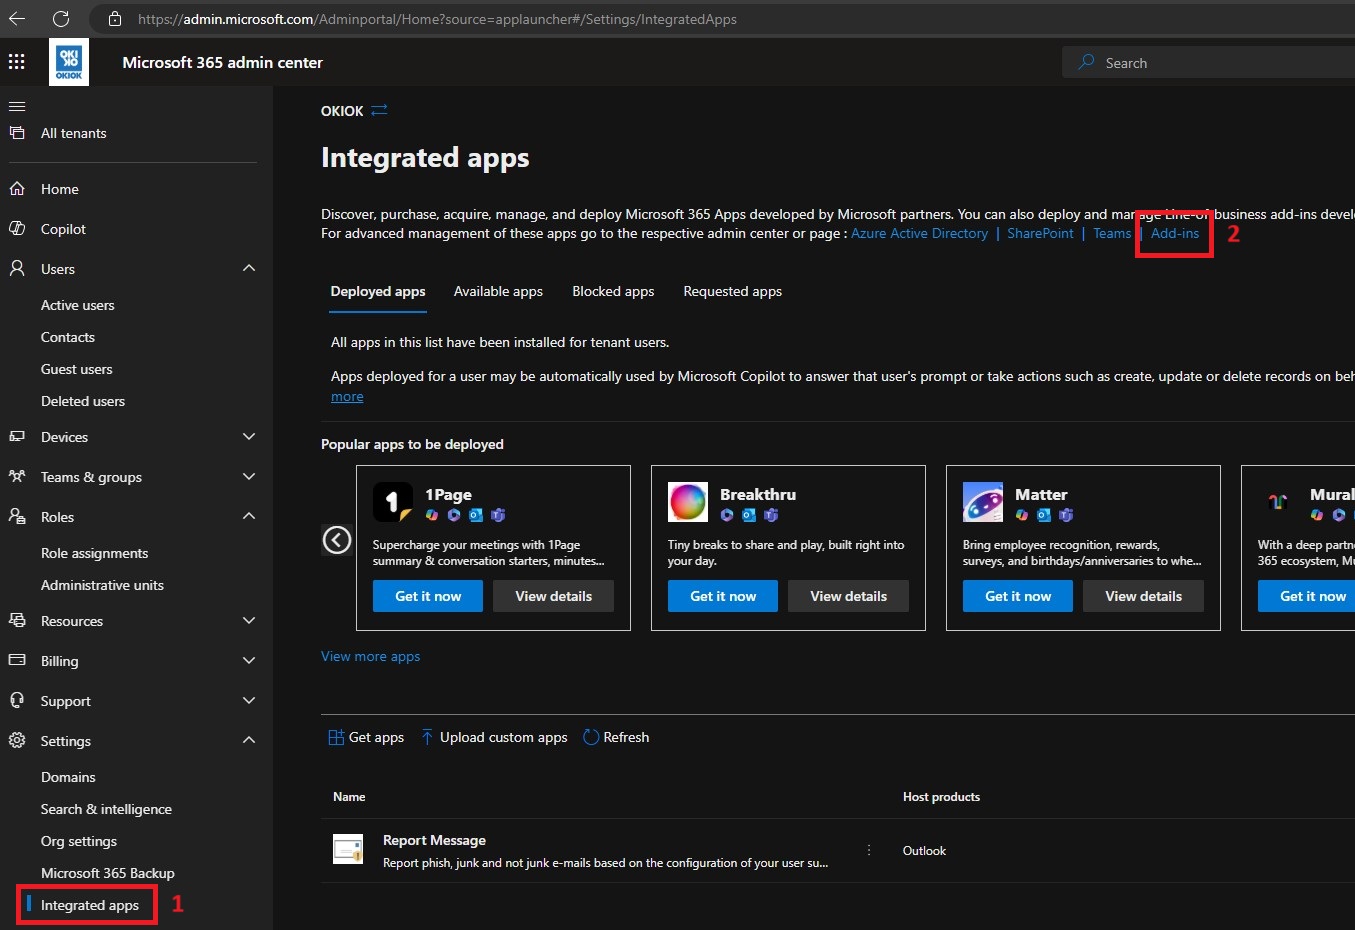This screenshot has width=1355, height=930.
Task: Click the Breakthru app logo
Action: (688, 502)
